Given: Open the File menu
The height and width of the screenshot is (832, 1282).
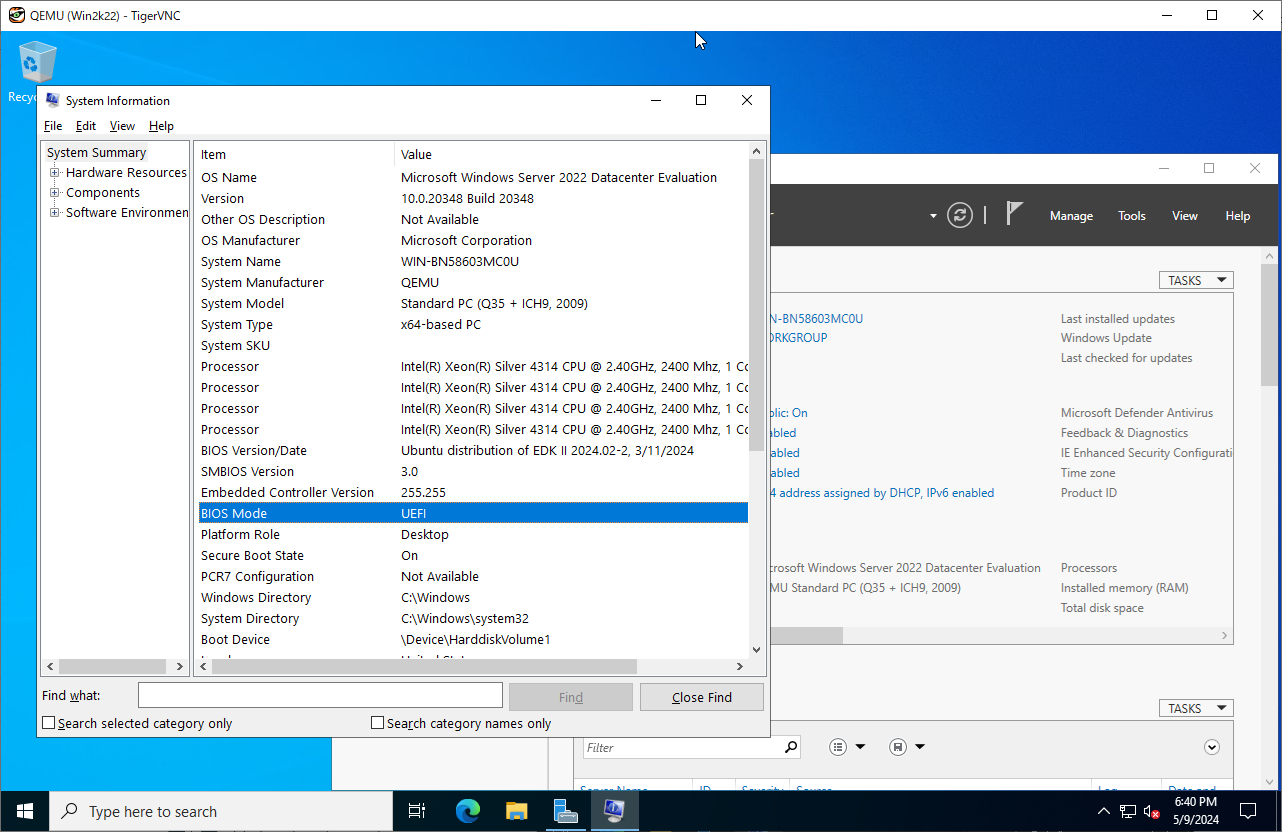Looking at the screenshot, I should tap(53, 126).
